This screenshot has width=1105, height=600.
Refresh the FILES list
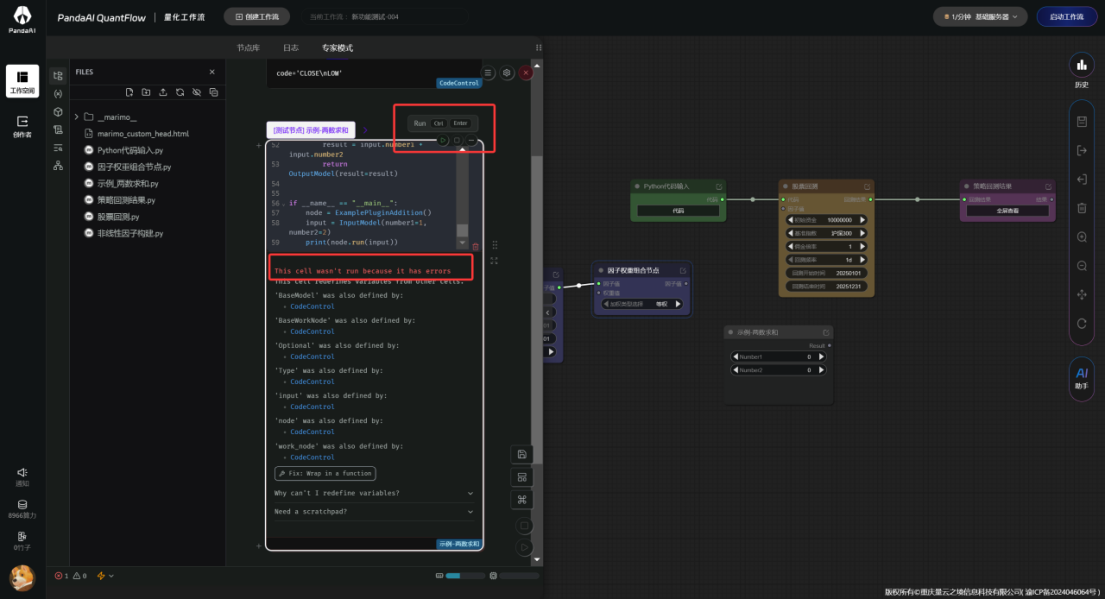(x=180, y=92)
